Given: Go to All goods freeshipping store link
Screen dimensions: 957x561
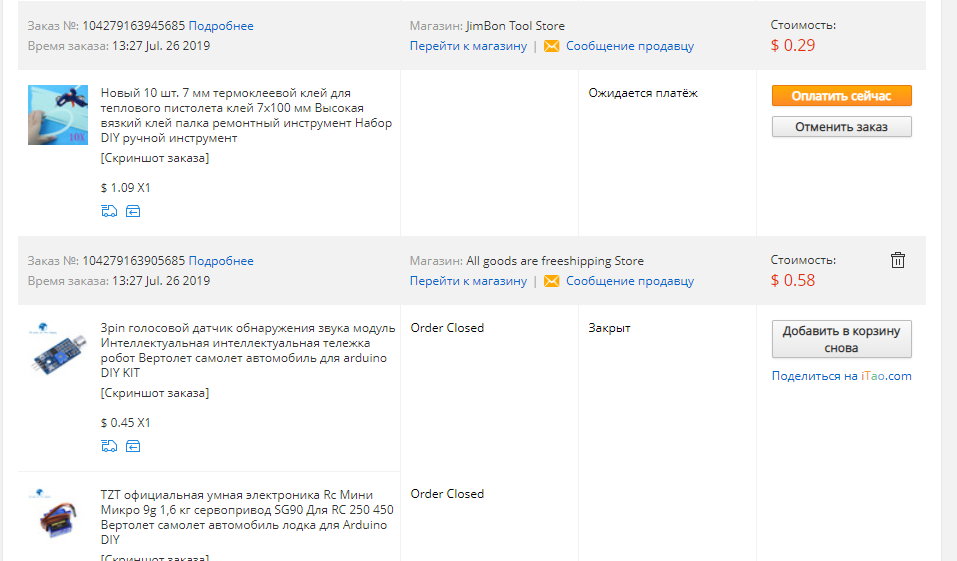Looking at the screenshot, I should pos(468,281).
